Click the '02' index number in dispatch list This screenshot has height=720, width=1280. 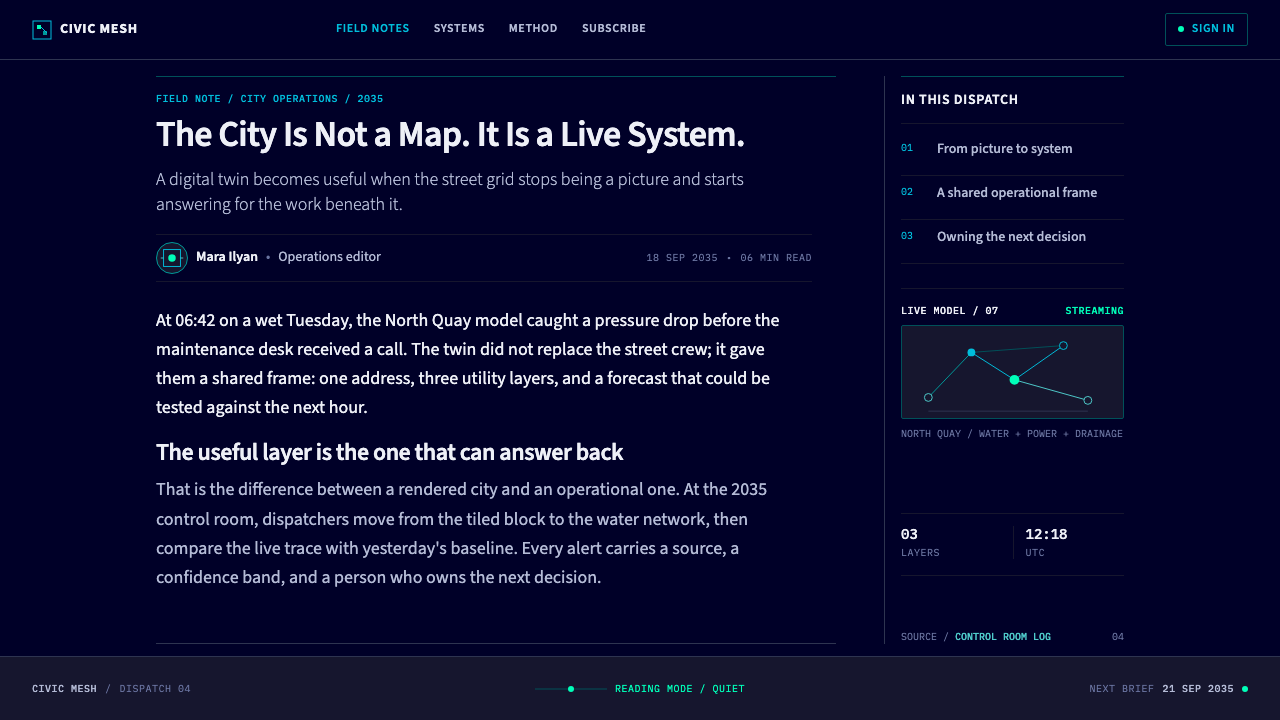[x=907, y=192]
